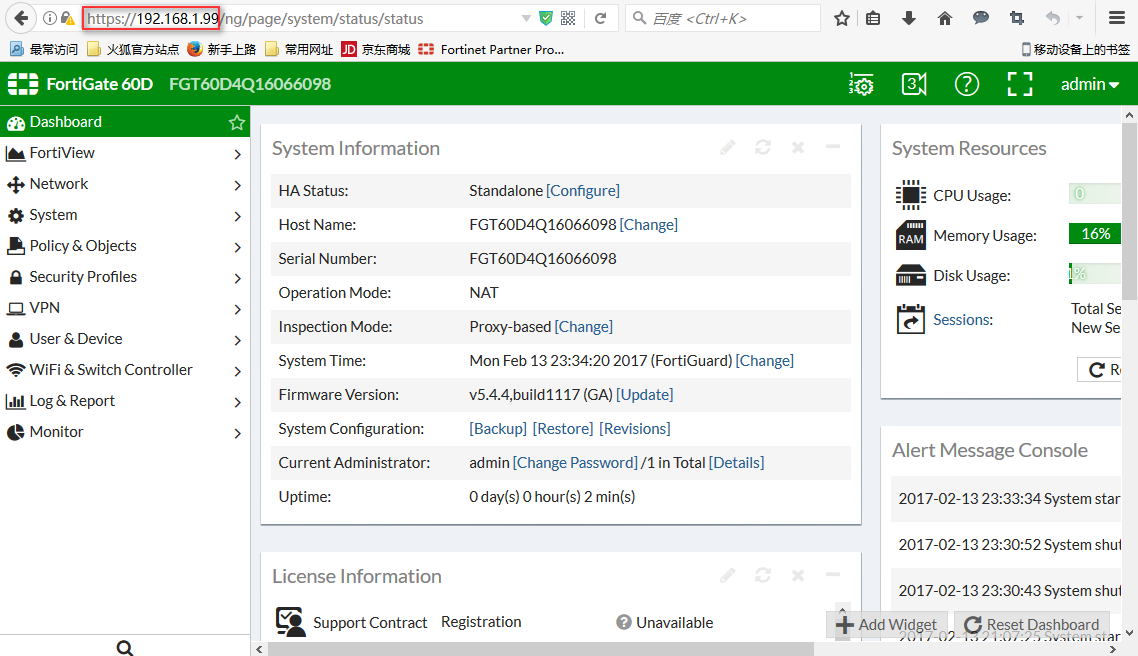Expand the System menu chevron
This screenshot has width=1138, height=656.
click(x=237, y=216)
